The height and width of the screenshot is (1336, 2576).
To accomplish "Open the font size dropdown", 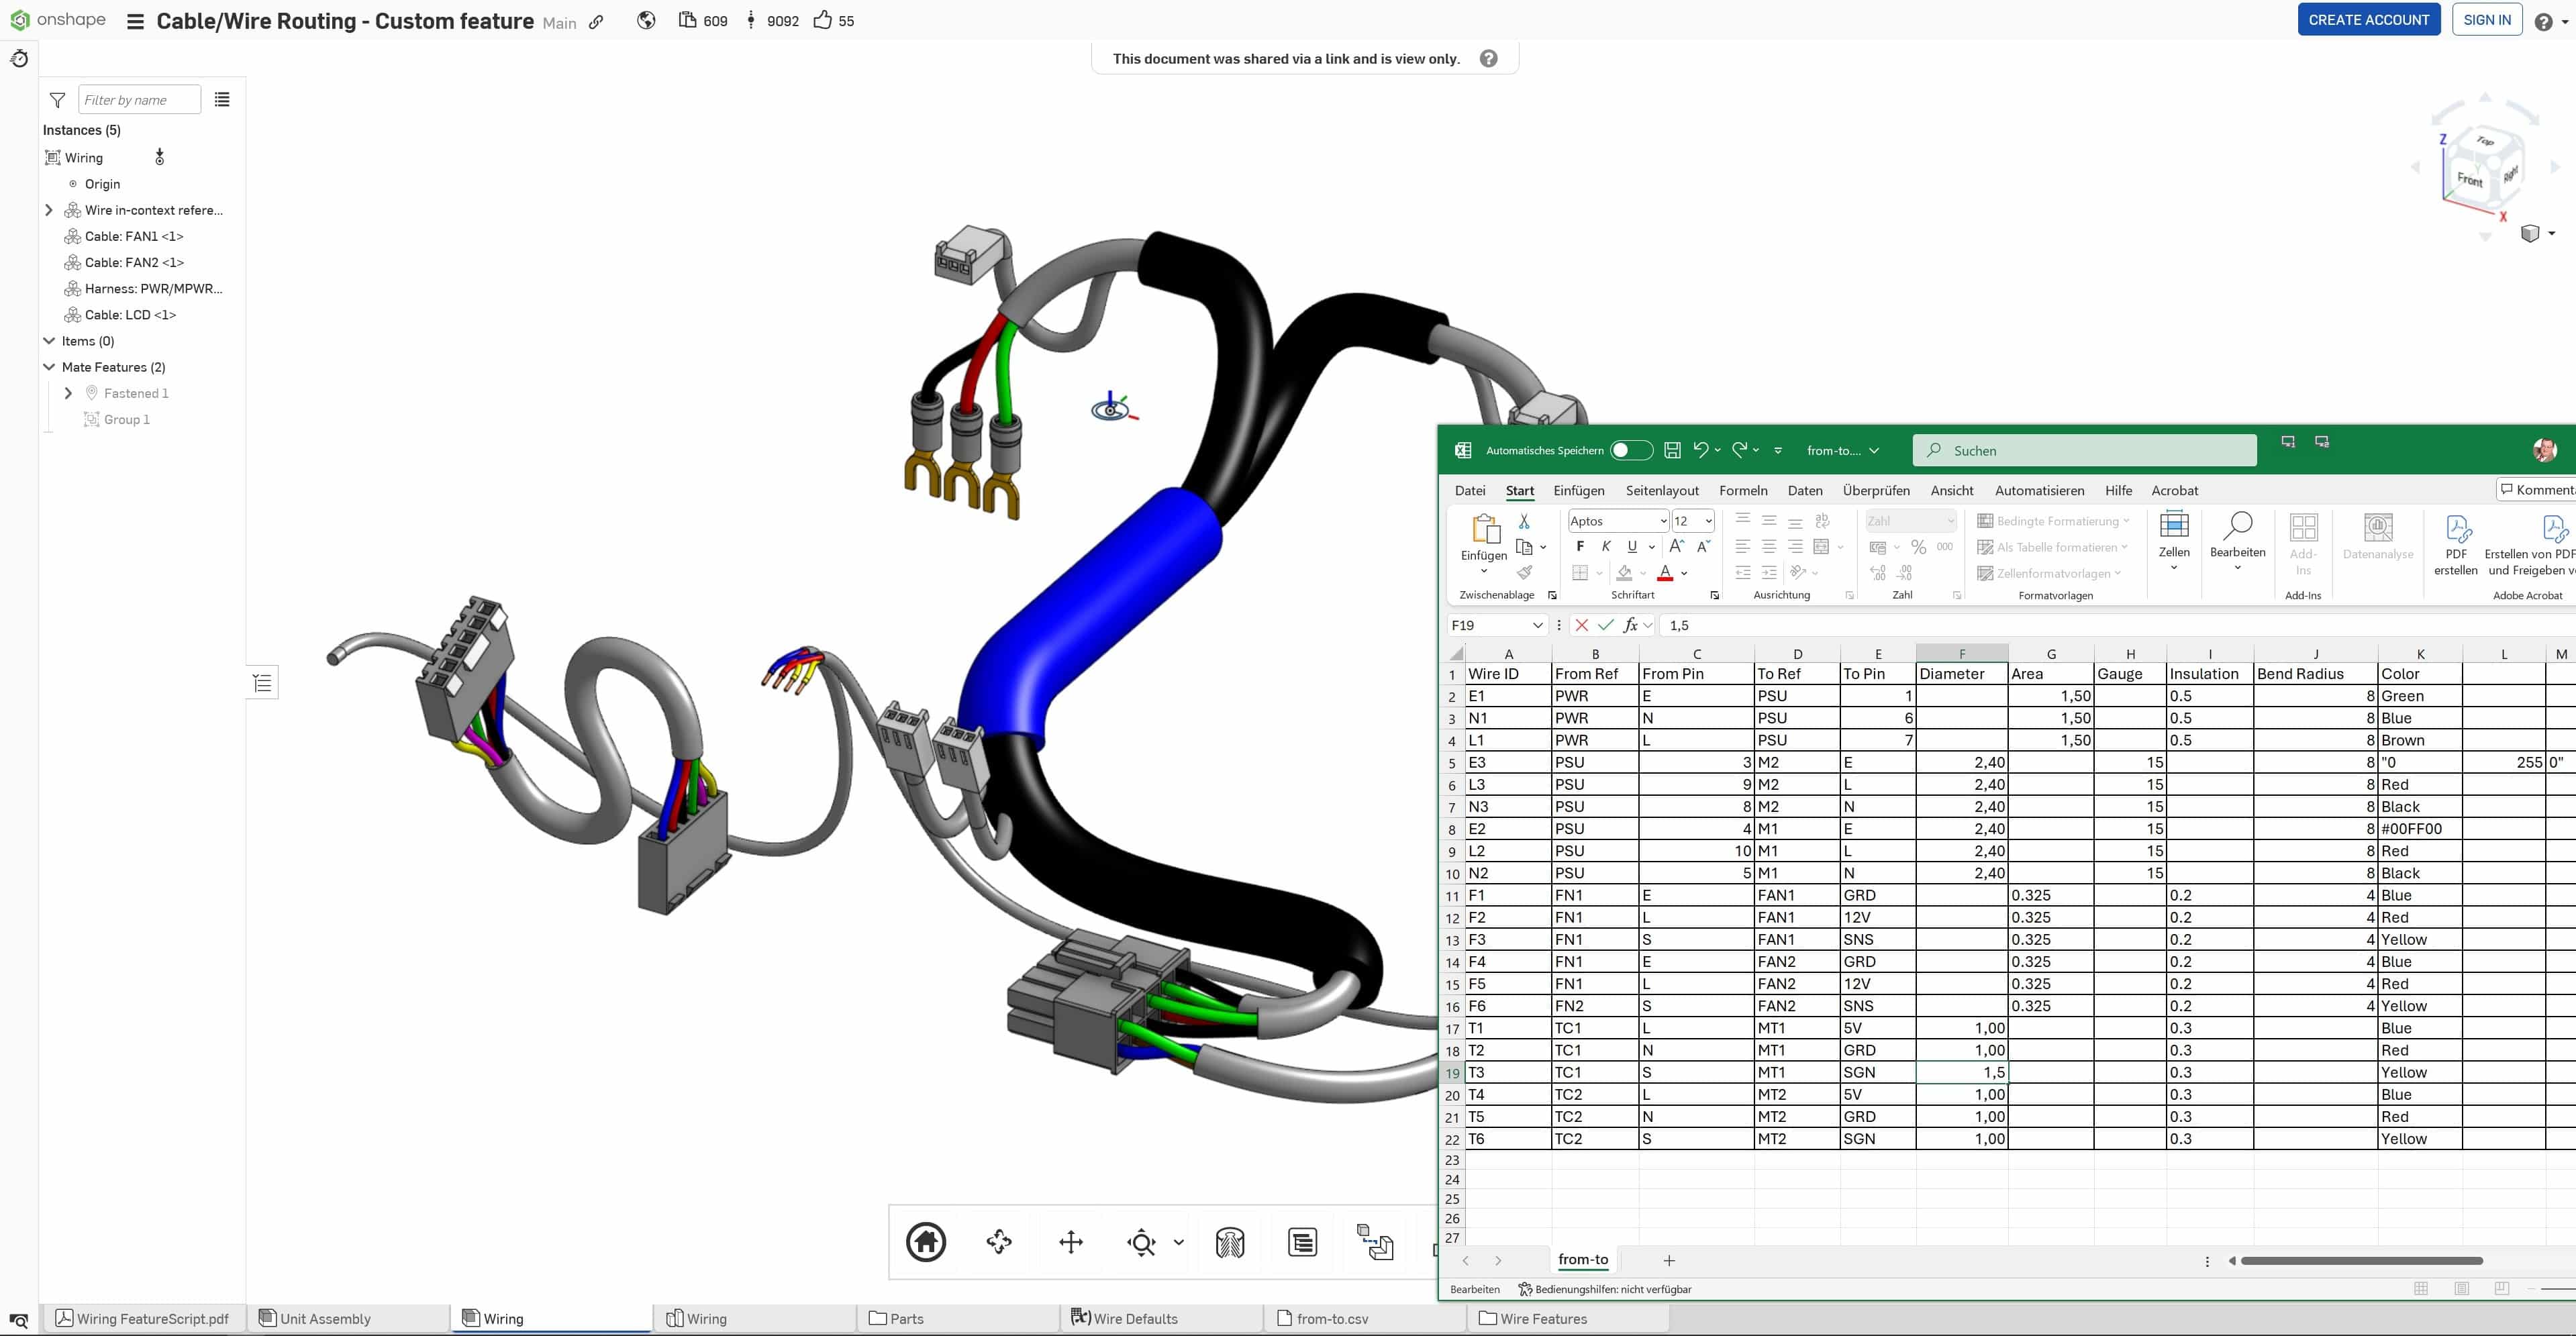I will pyautogui.click(x=1708, y=521).
